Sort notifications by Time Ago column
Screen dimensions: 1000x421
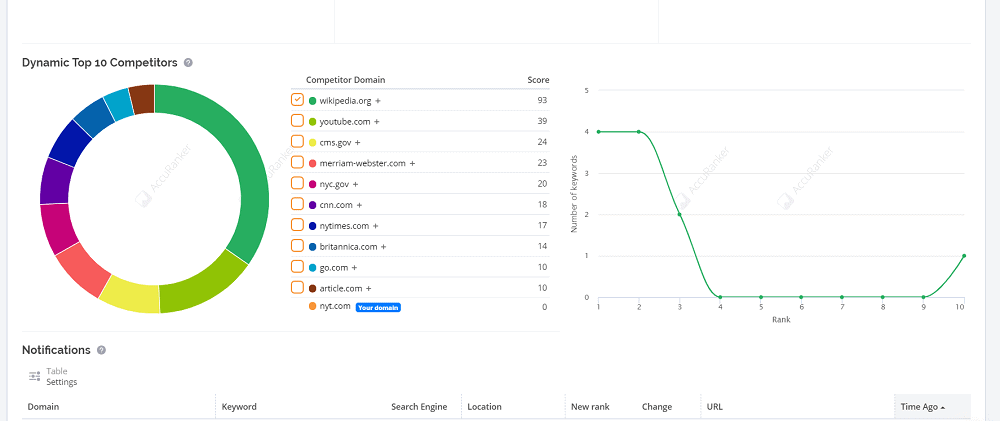point(922,407)
